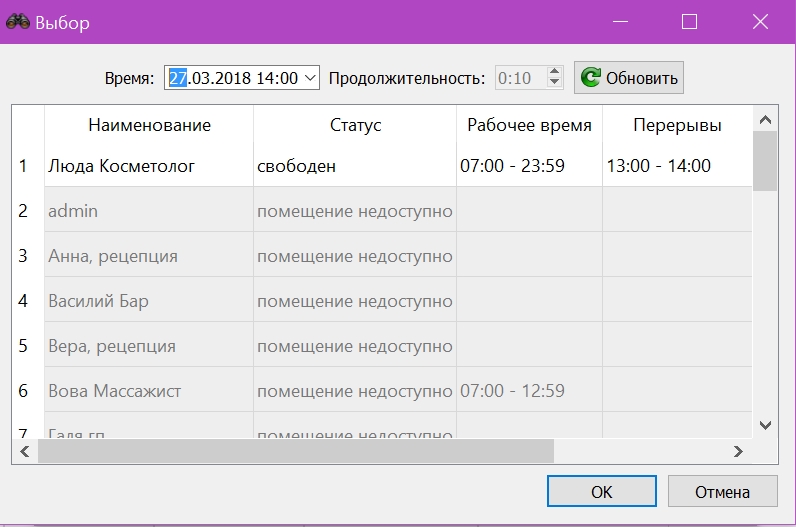Screen dimensions: 796x527
Task: Click the свободен status cell
Action: coord(355,166)
